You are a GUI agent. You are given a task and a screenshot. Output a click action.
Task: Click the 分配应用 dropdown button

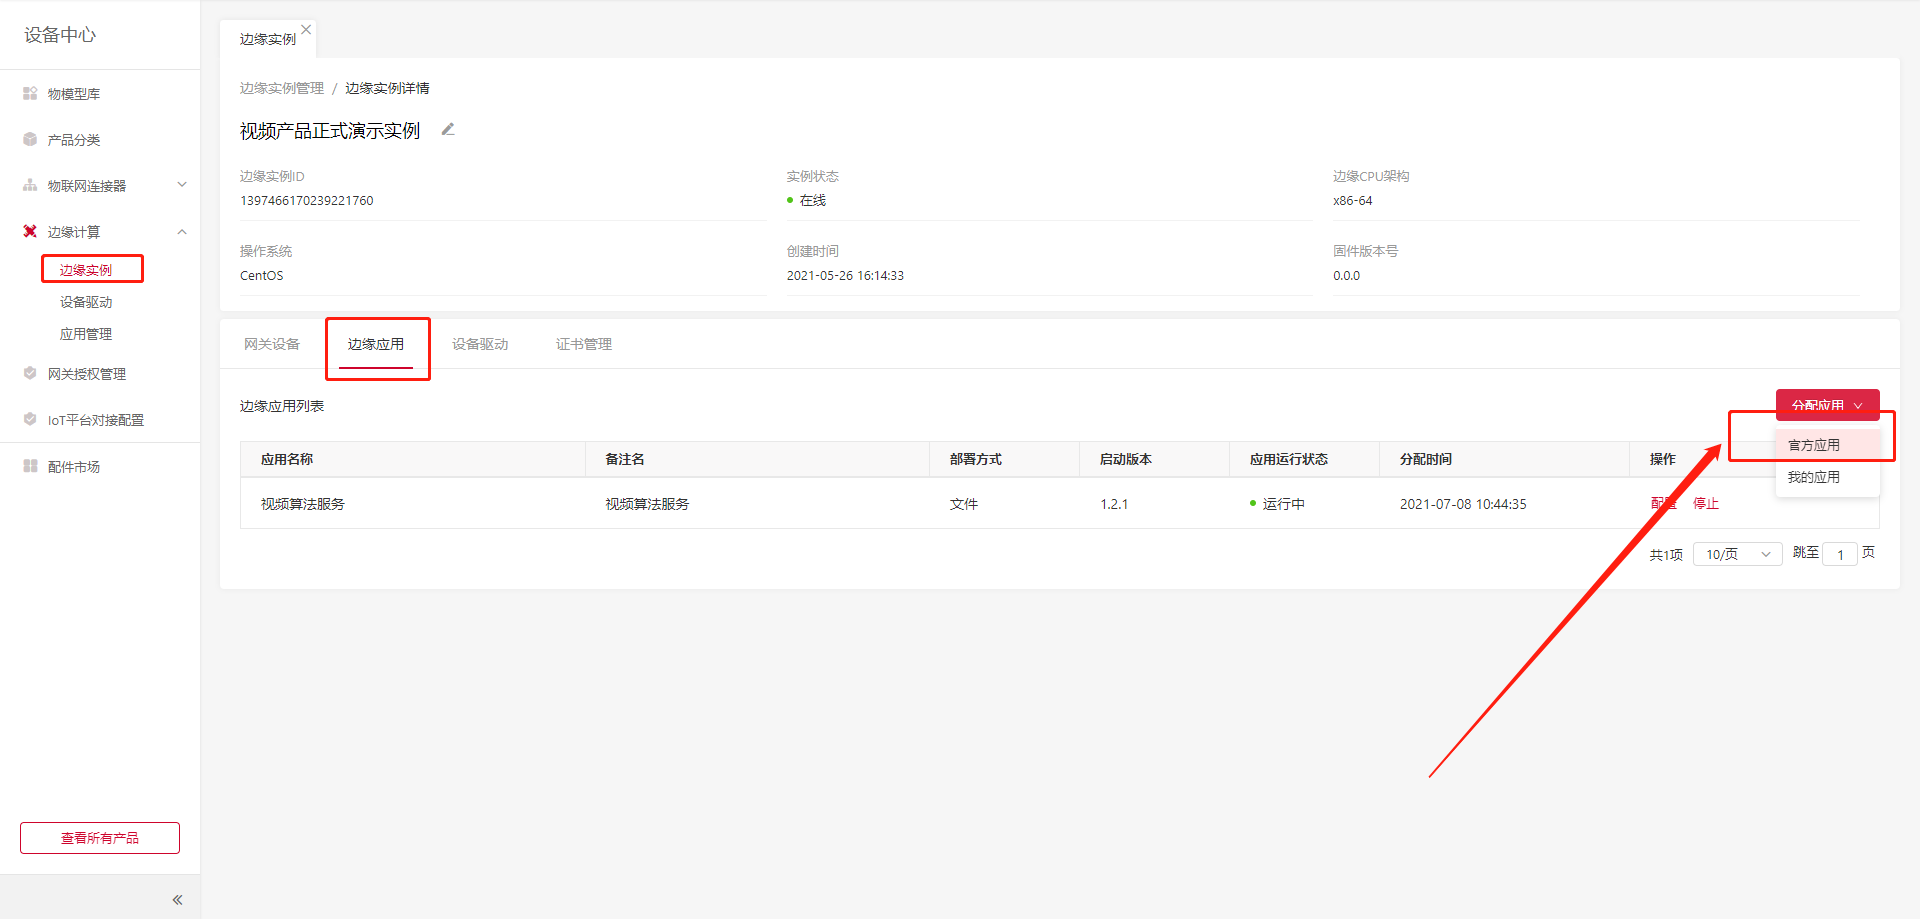(x=1827, y=405)
